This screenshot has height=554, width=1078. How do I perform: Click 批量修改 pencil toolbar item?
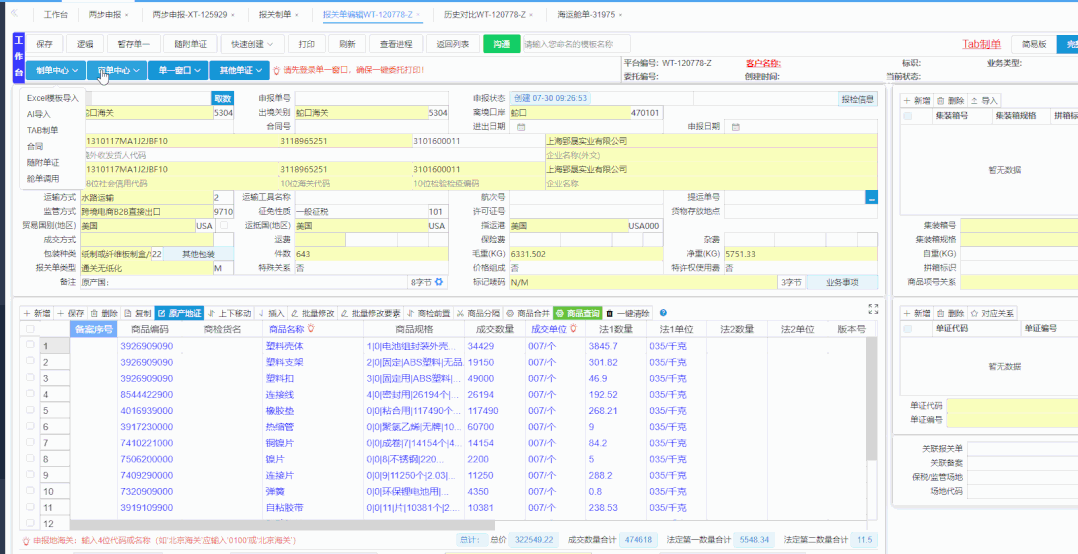pyautogui.click(x=313, y=313)
